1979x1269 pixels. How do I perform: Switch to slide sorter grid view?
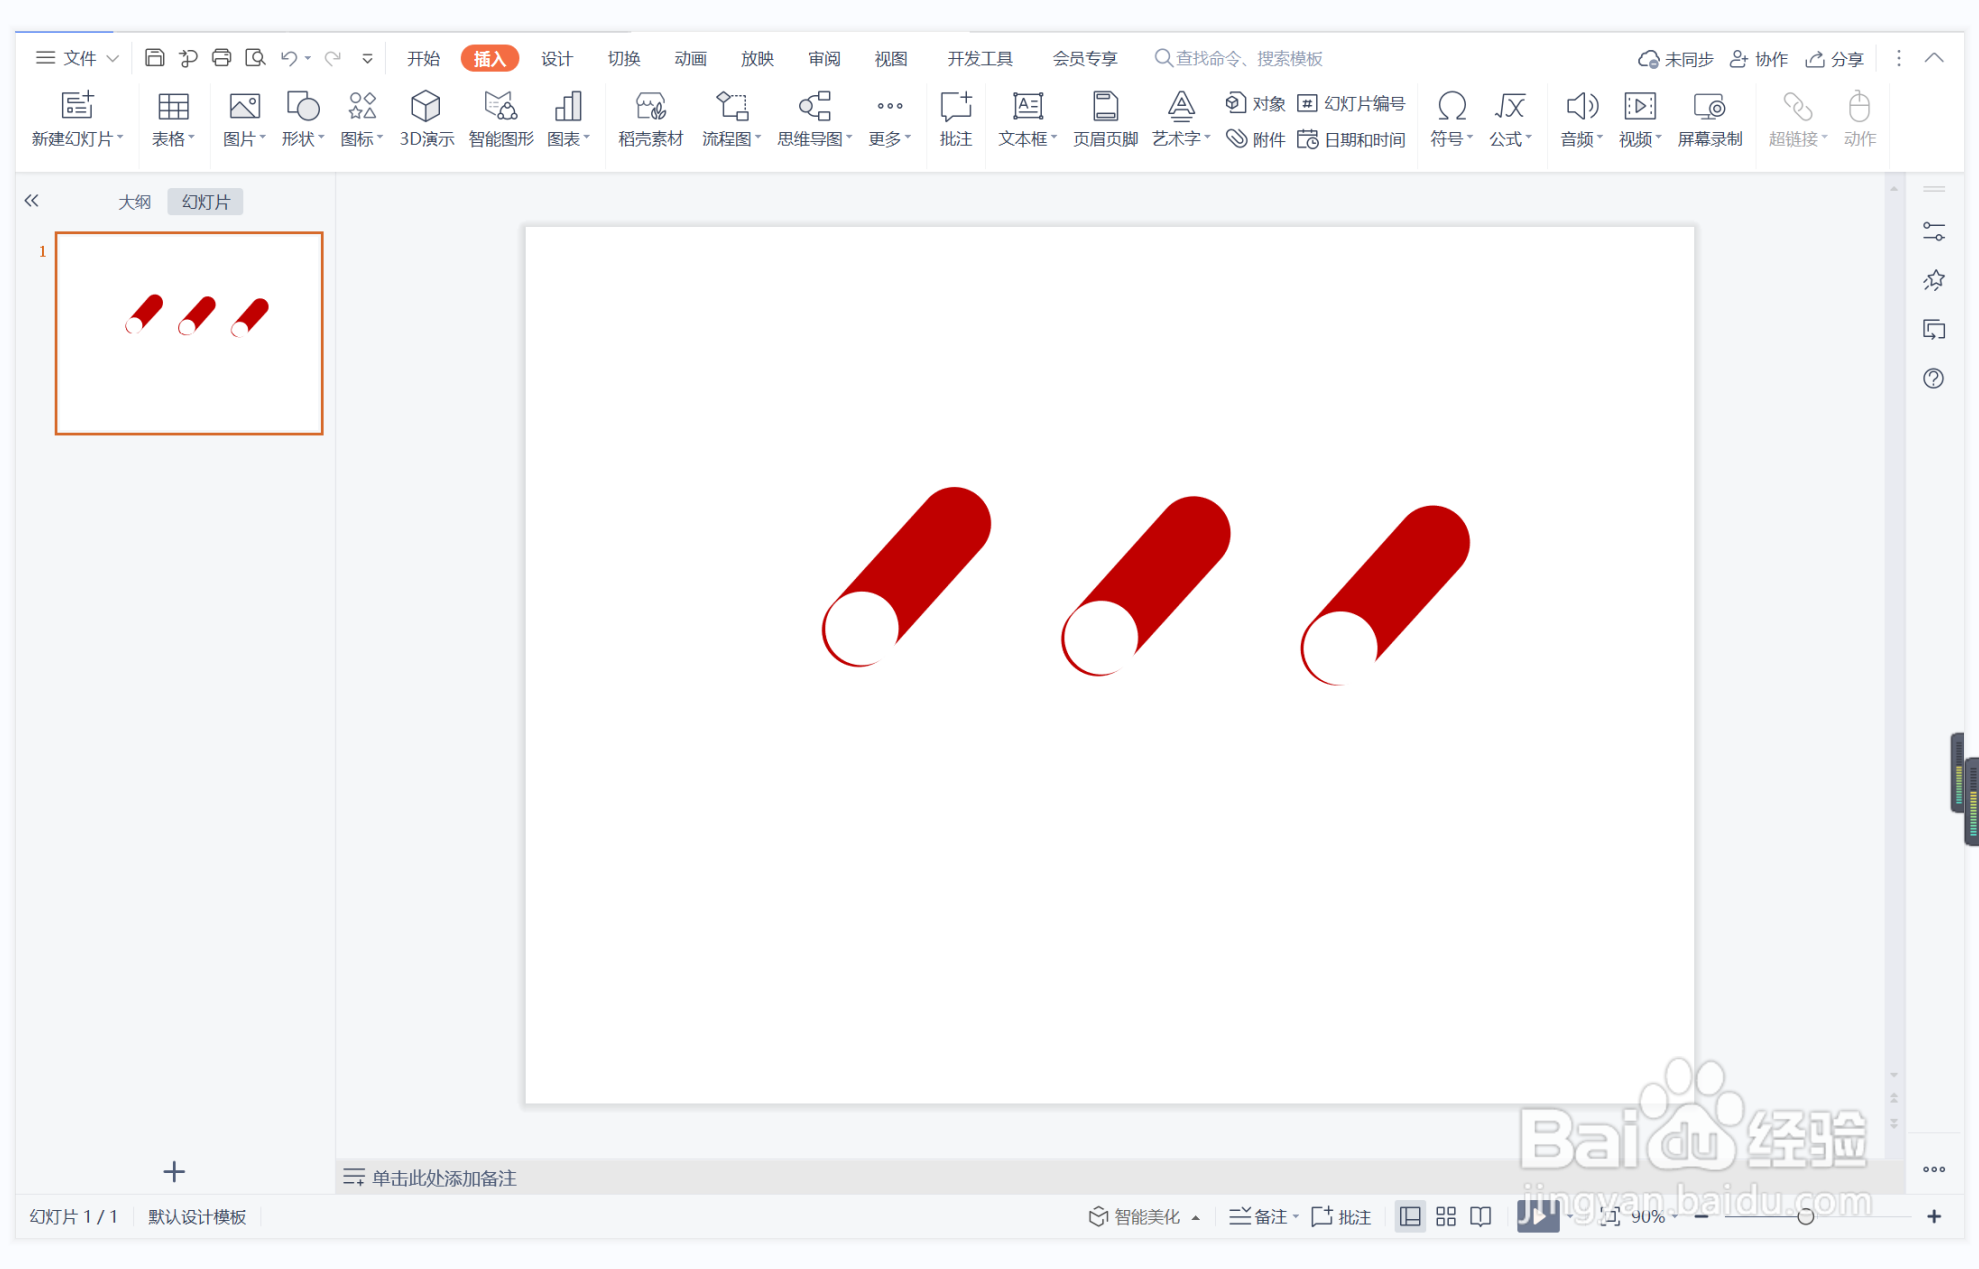pyautogui.click(x=1446, y=1216)
